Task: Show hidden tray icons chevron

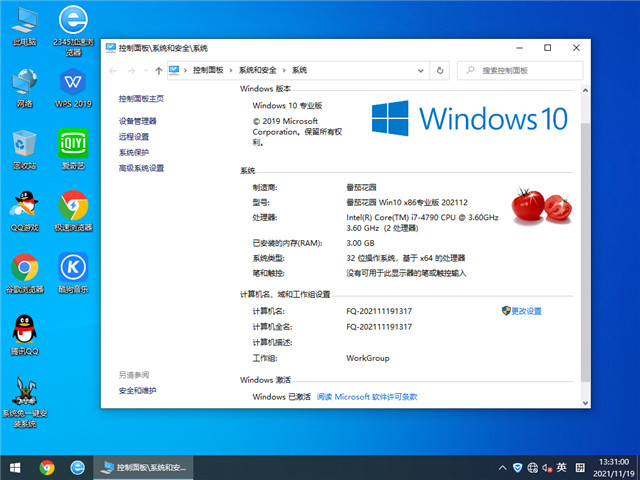Action: (503, 468)
